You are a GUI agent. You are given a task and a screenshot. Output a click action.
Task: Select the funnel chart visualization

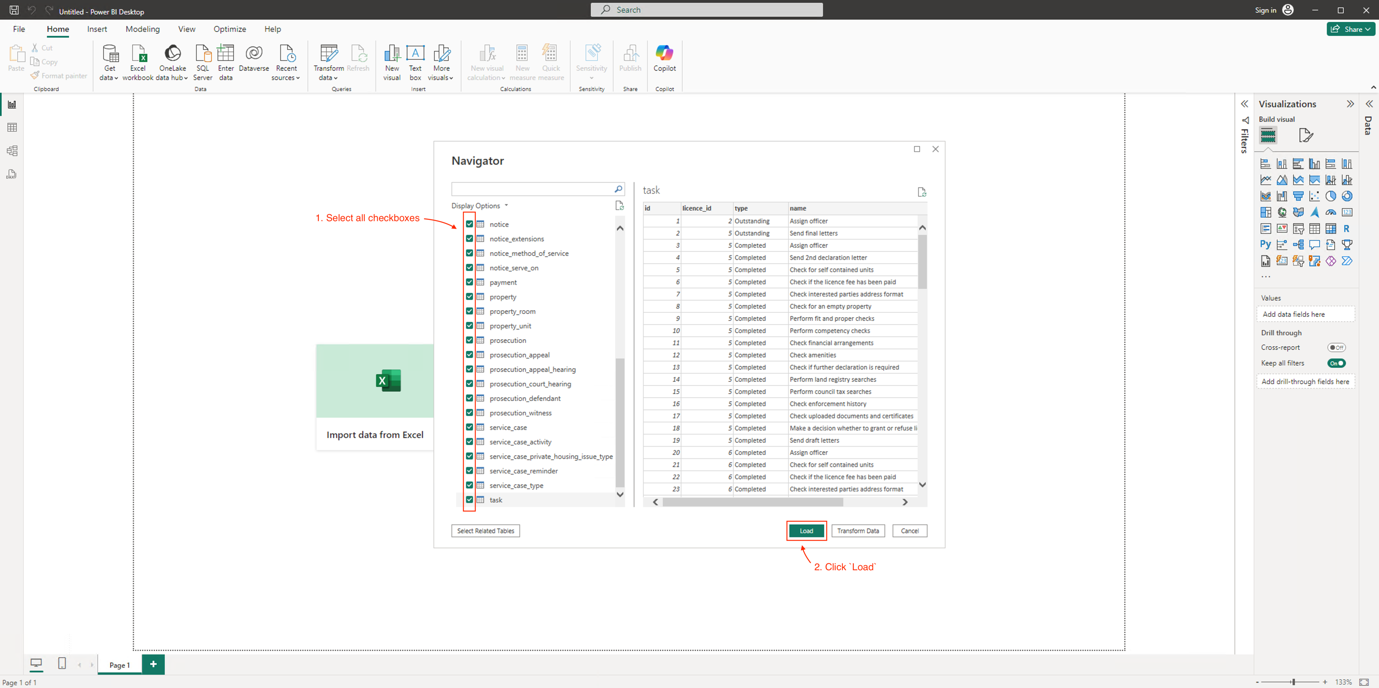[x=1298, y=195]
